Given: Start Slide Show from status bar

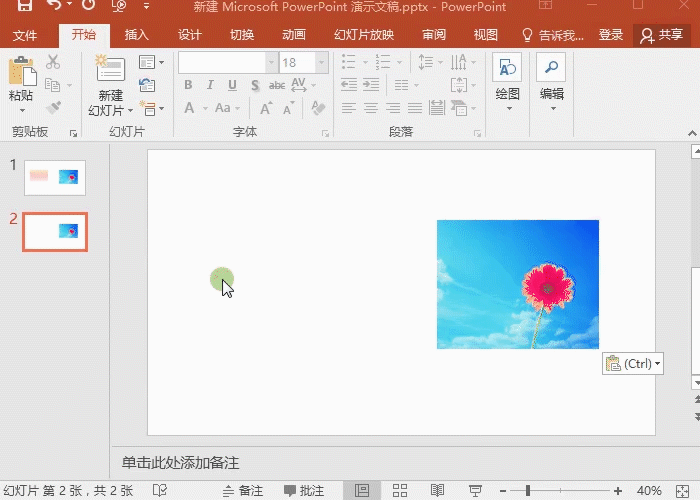Looking at the screenshot, I should (475, 491).
